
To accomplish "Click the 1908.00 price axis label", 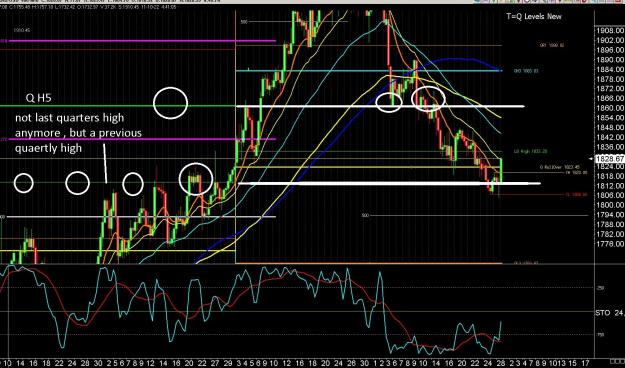I will (610, 31).
